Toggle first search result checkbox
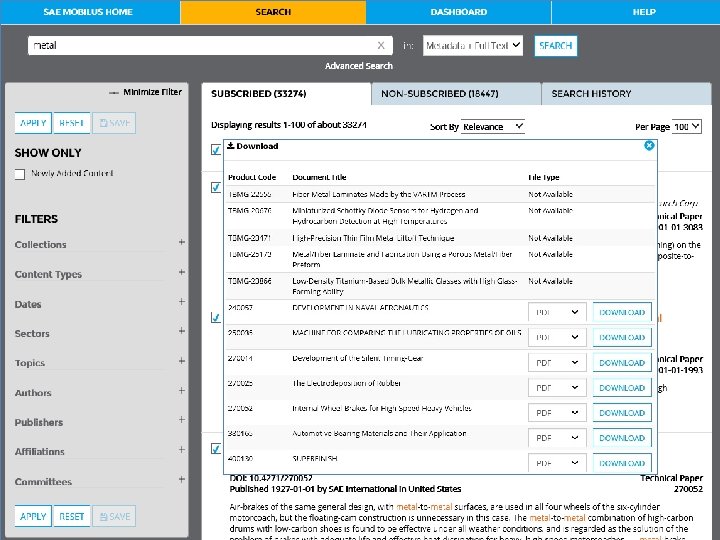The image size is (720, 540). coord(216,187)
